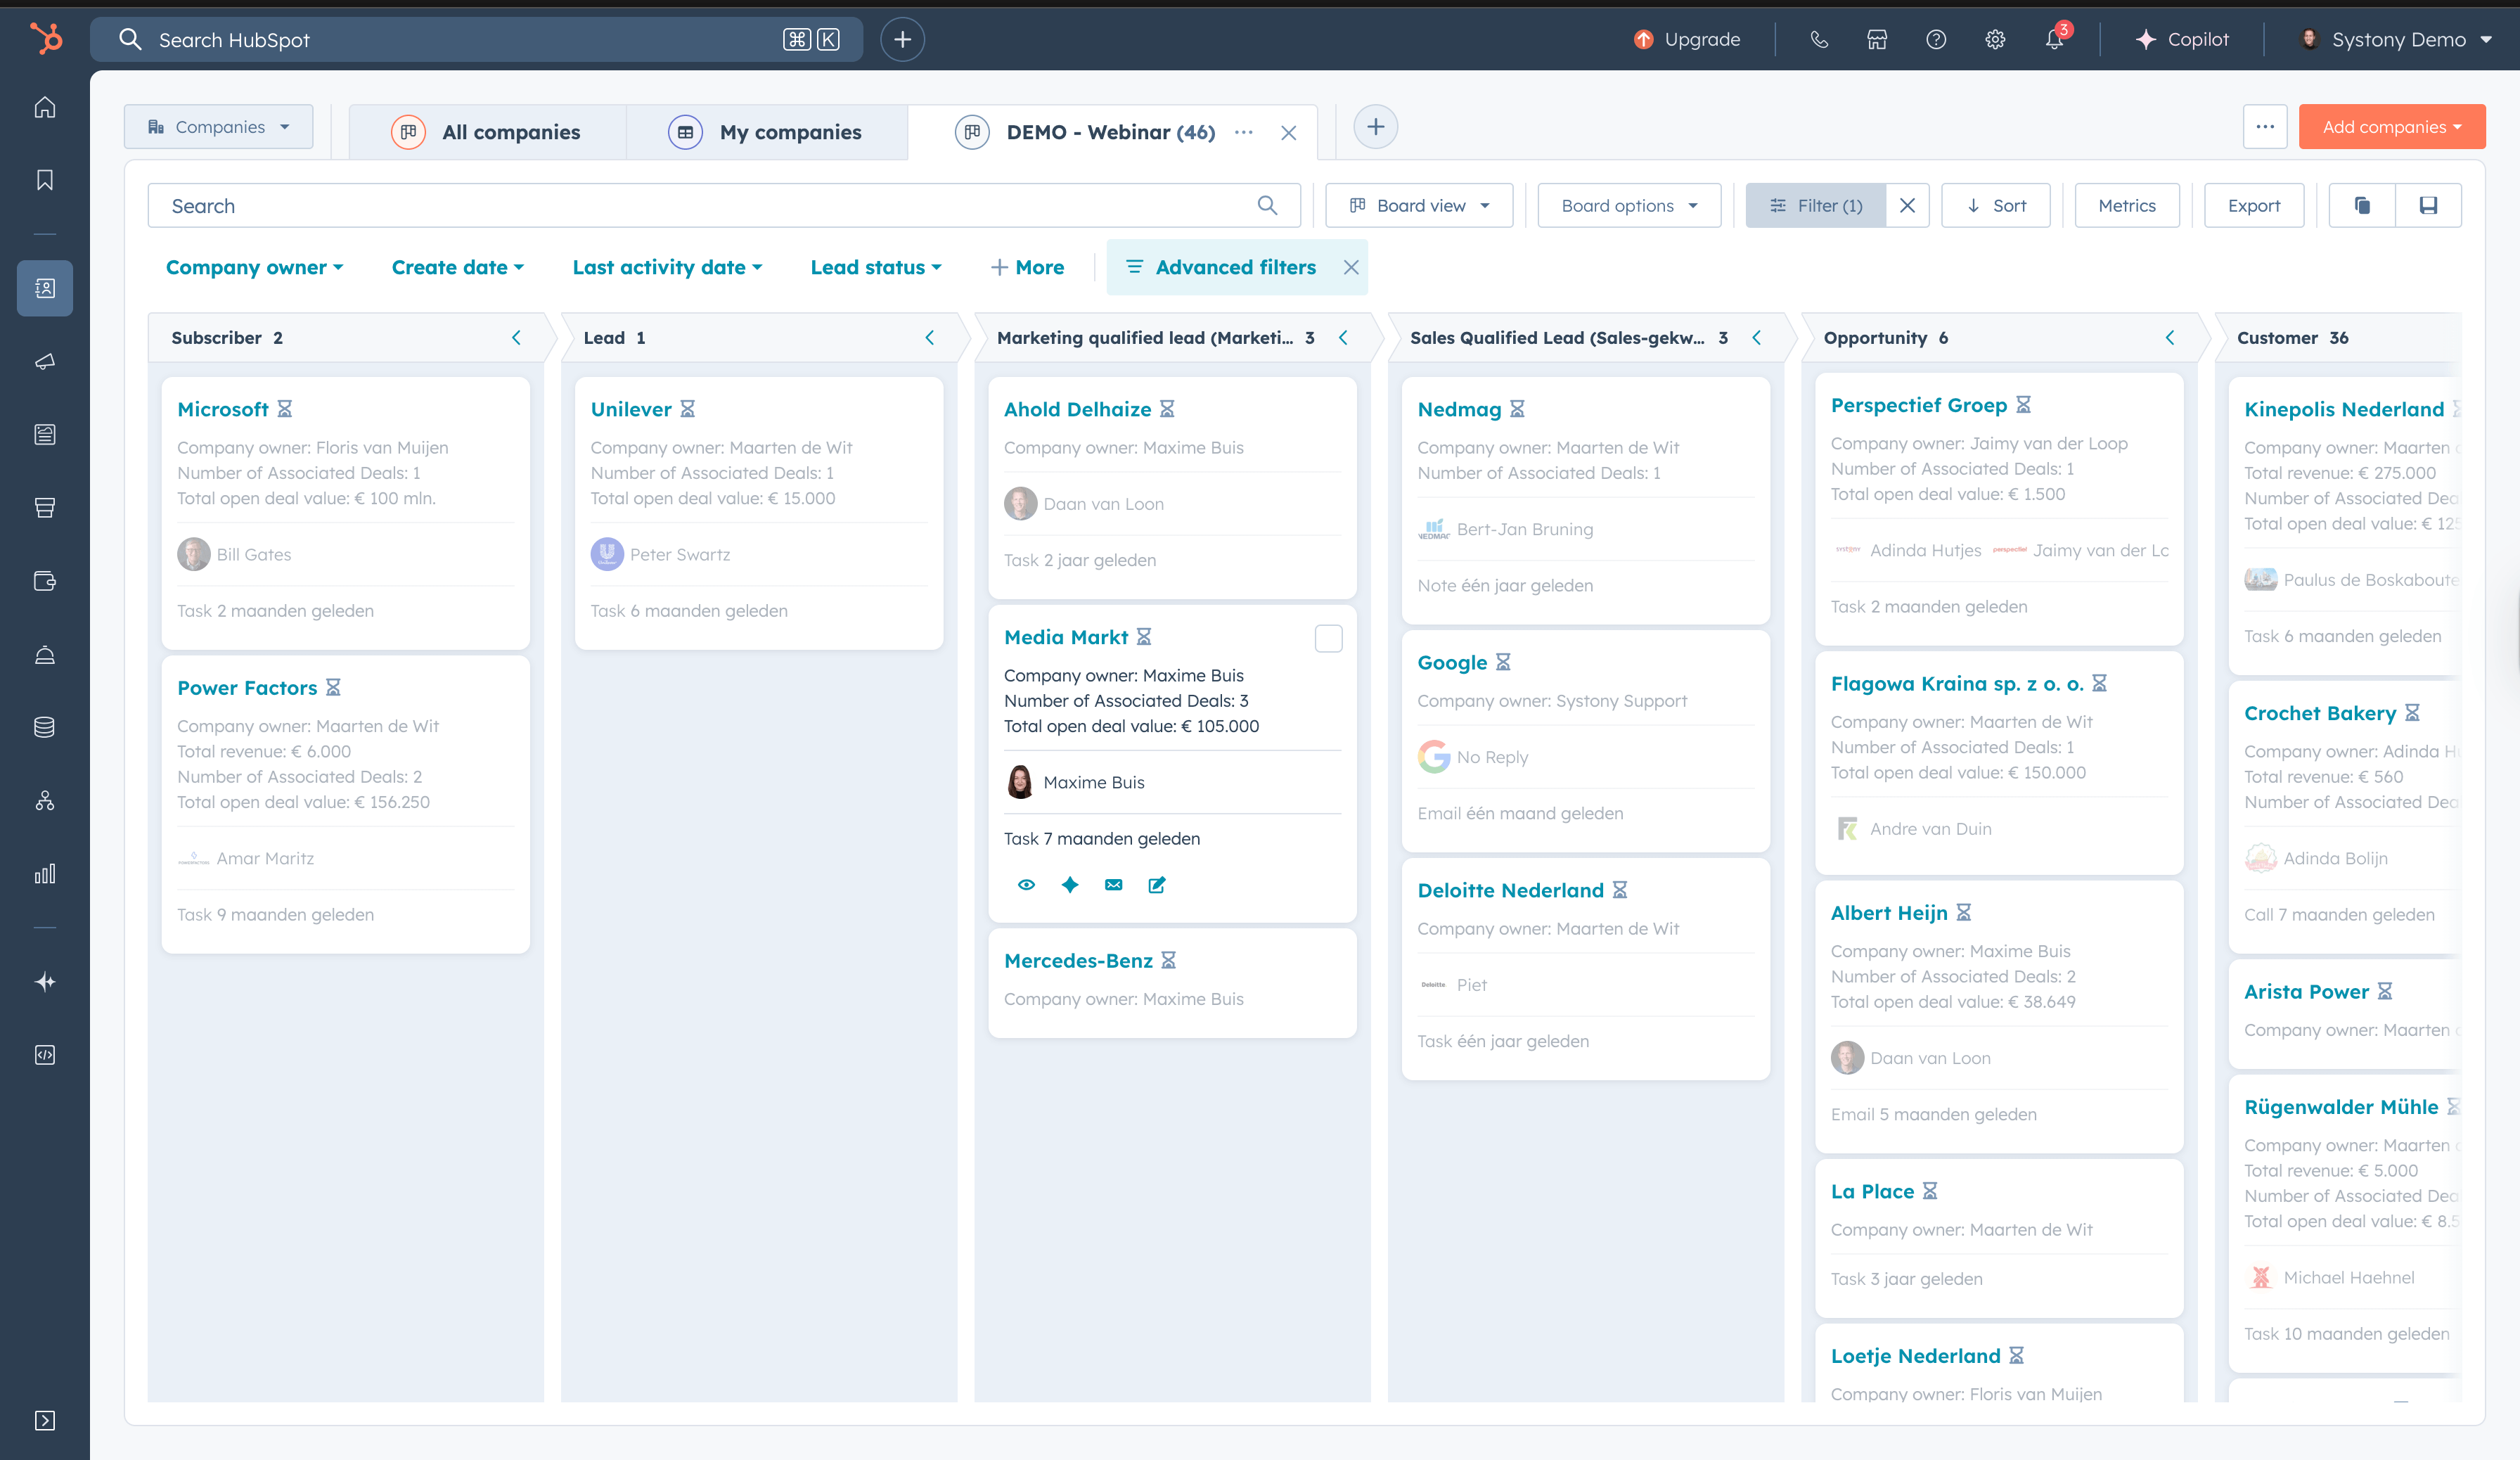Screen dimensions: 2520x1460
Task: Click the + More filters button
Action: point(1027,267)
